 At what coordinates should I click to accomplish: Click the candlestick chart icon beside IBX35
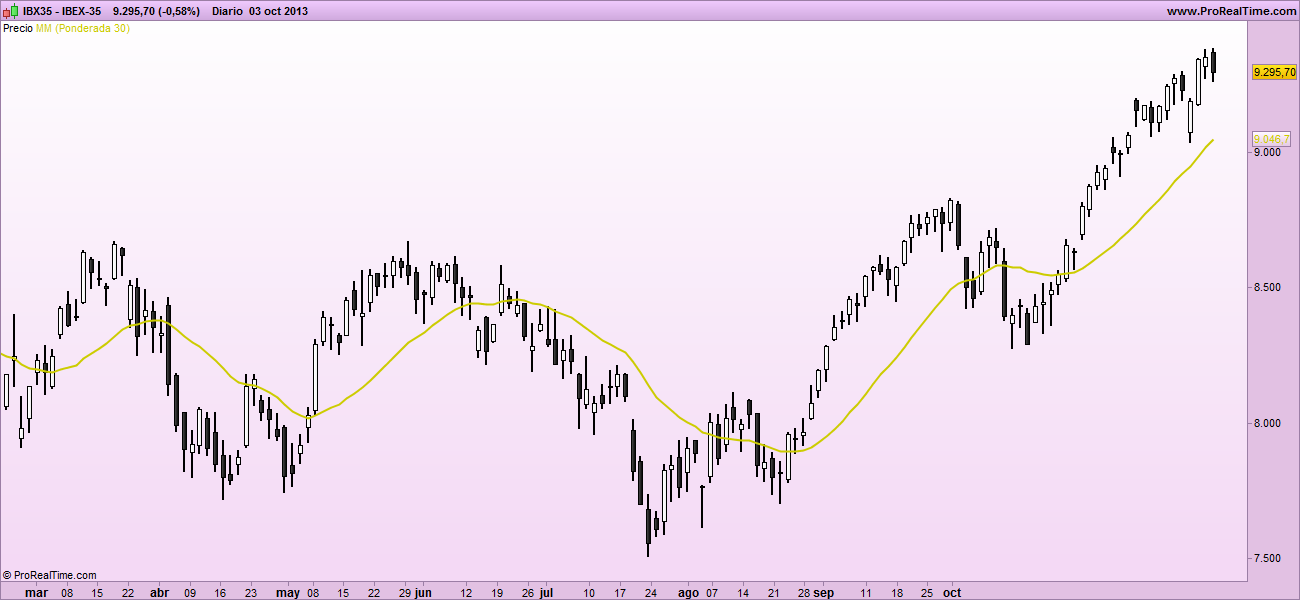coord(11,11)
